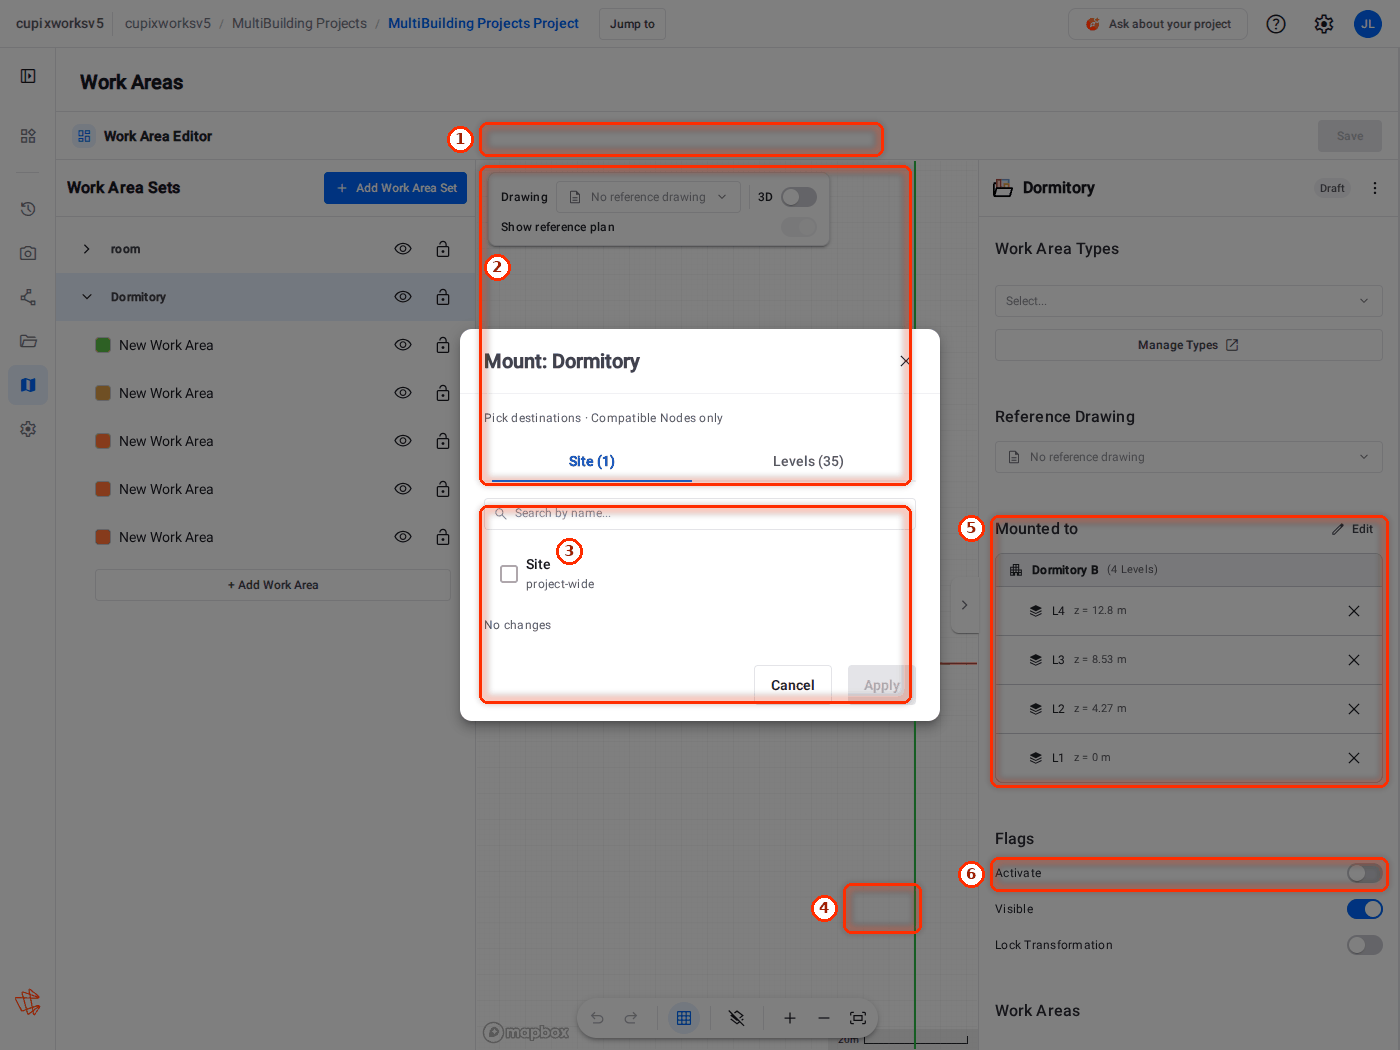Toggle the sidebar panel icon

tap(28, 76)
